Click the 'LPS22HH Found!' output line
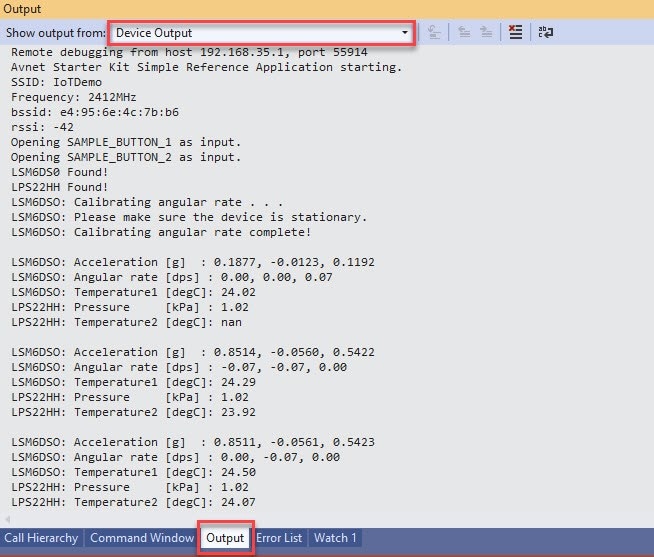654x557 pixels. click(59, 187)
